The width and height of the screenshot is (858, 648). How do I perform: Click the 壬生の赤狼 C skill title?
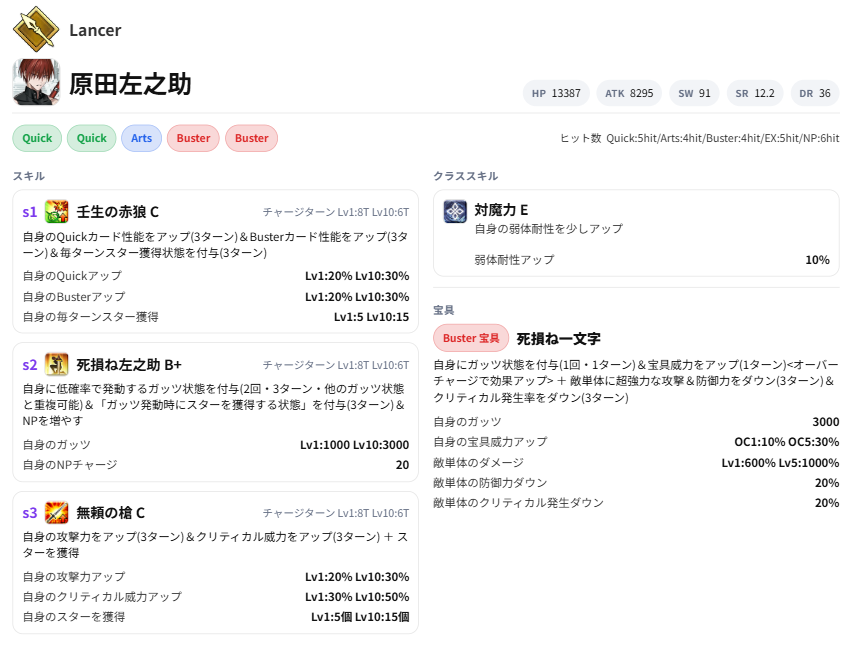[118, 212]
